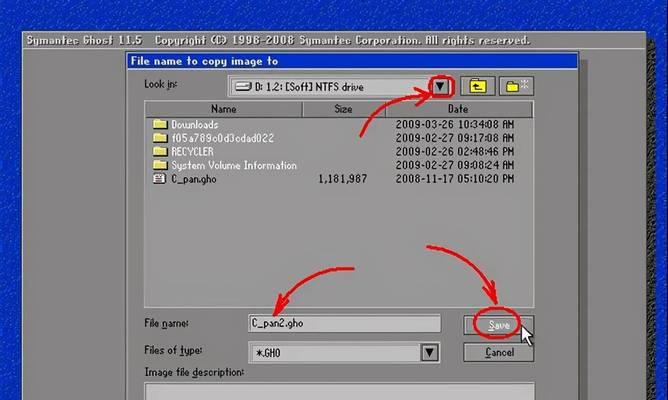Click the date 2009-03-26 10:34:08 AM

(455, 124)
